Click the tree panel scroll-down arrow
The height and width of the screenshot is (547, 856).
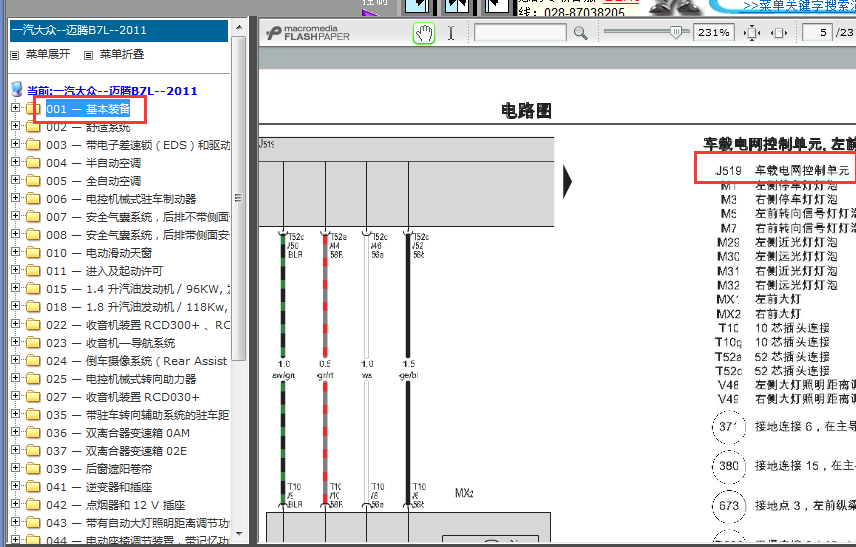click(239, 533)
